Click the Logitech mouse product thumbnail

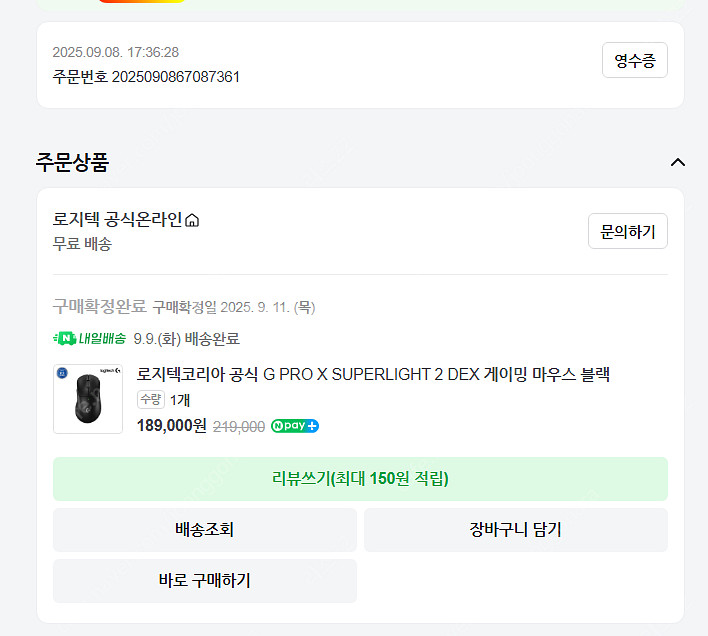pos(88,399)
